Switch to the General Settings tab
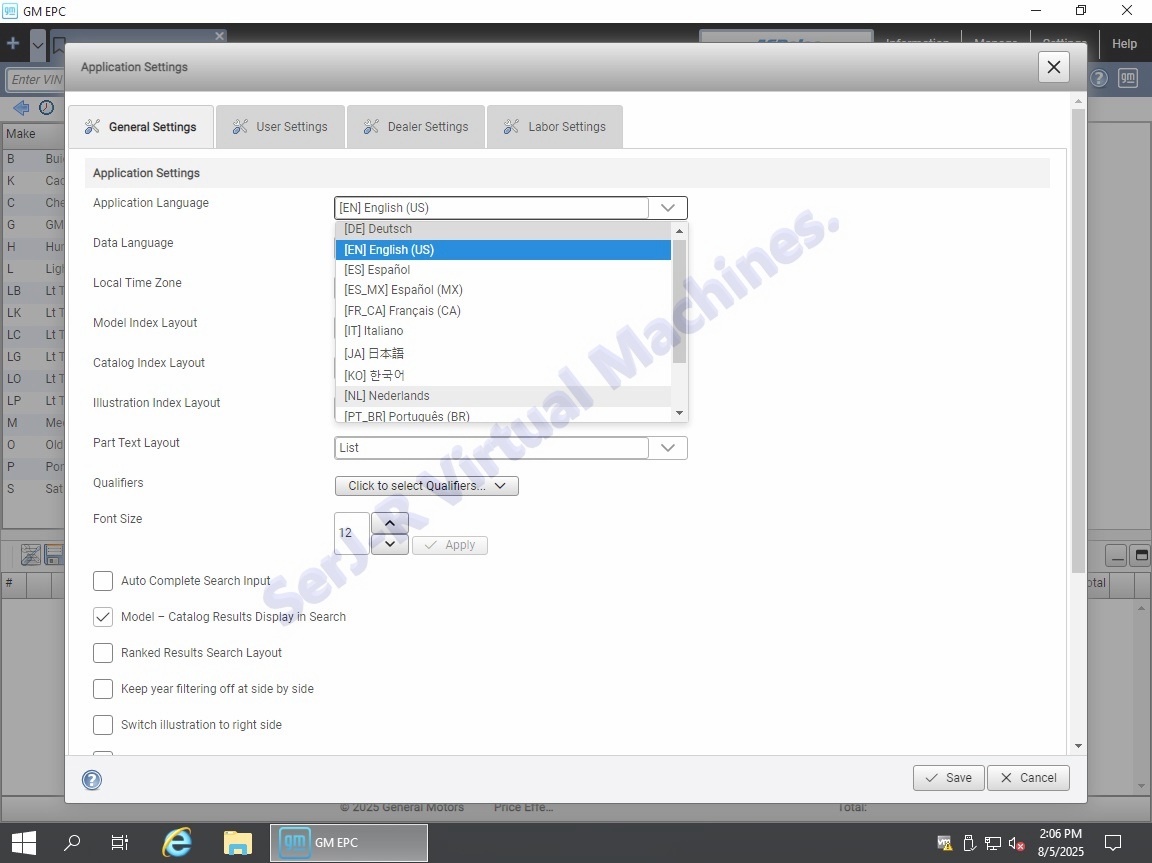 141,127
